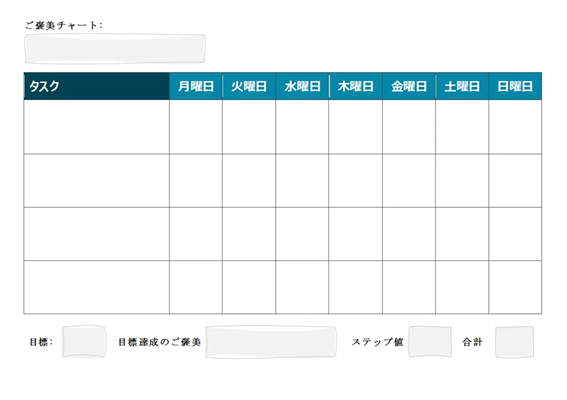Click the fourth task row's name cell
The width and height of the screenshot is (567, 400).
tap(97, 287)
